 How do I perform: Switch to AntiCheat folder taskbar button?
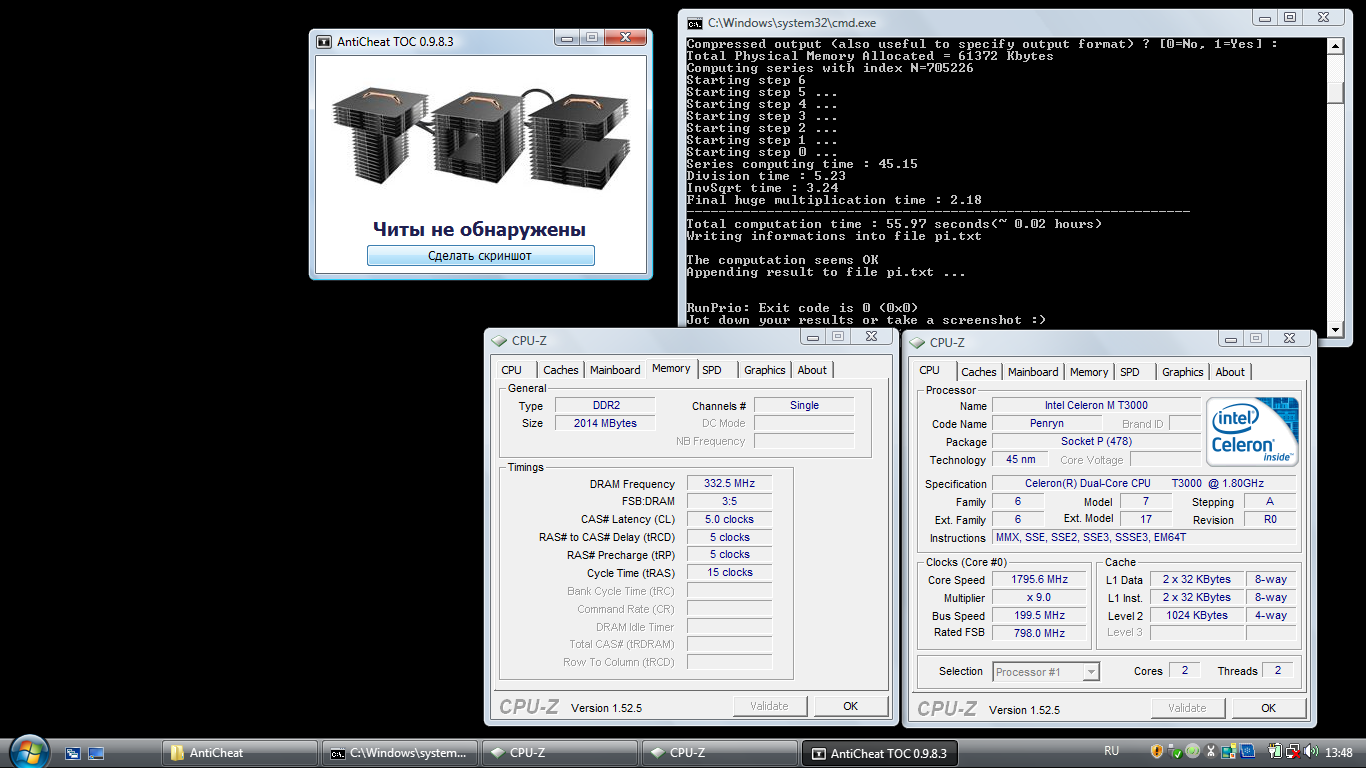240,753
